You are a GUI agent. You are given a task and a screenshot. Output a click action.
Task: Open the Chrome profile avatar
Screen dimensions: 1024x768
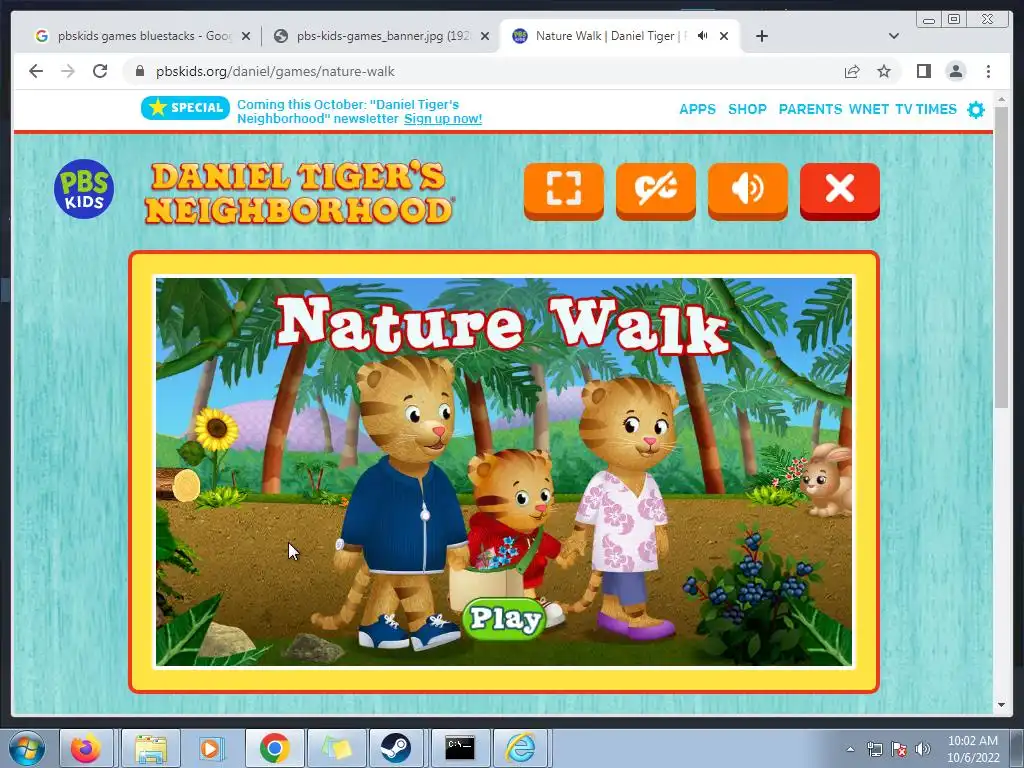(955, 71)
